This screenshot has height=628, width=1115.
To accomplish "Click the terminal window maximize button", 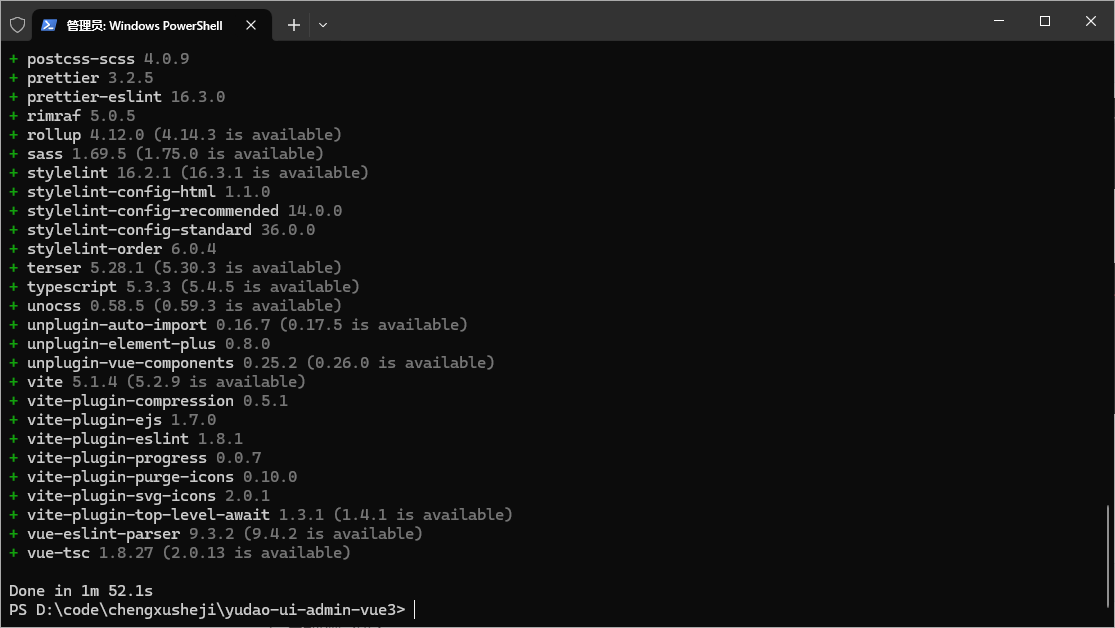I will click(x=1044, y=20).
